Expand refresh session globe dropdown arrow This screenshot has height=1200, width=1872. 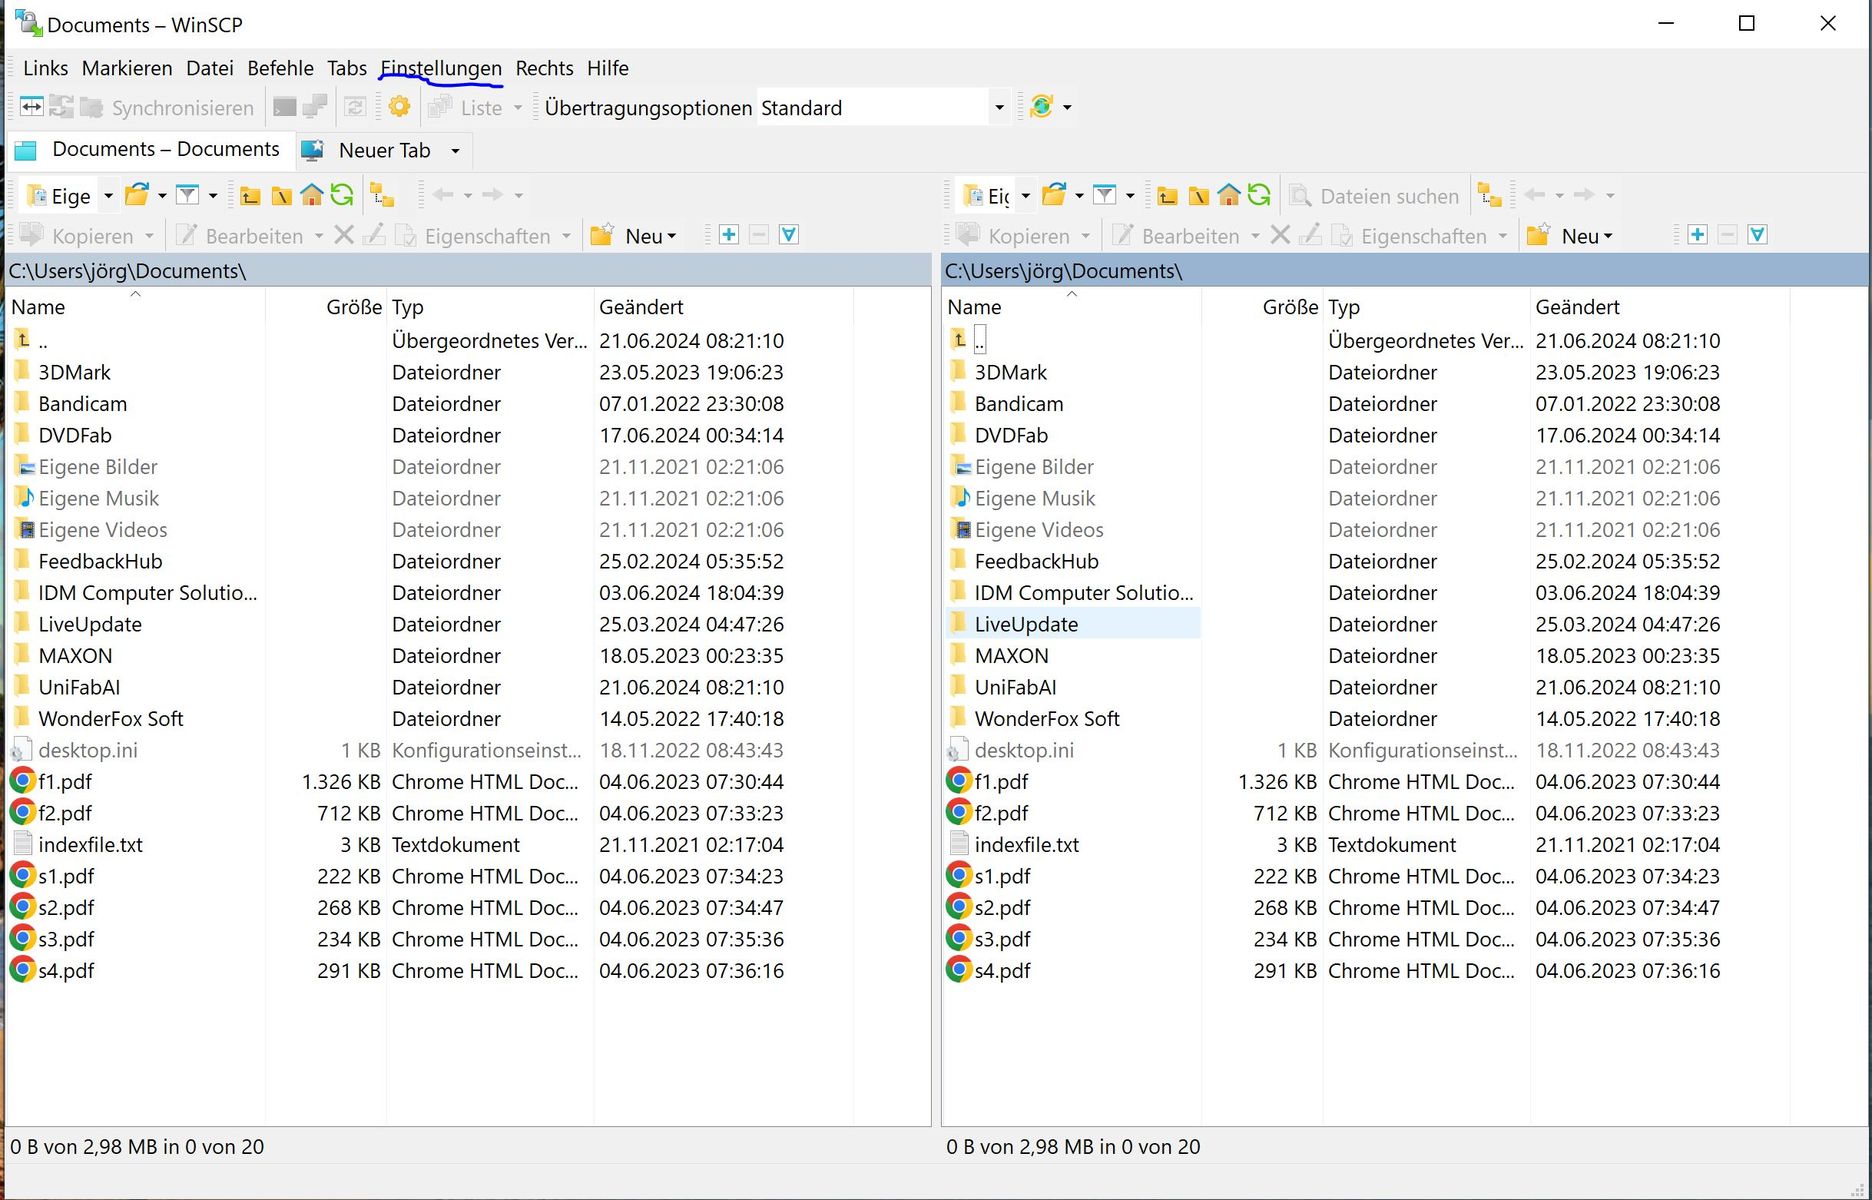1067,107
